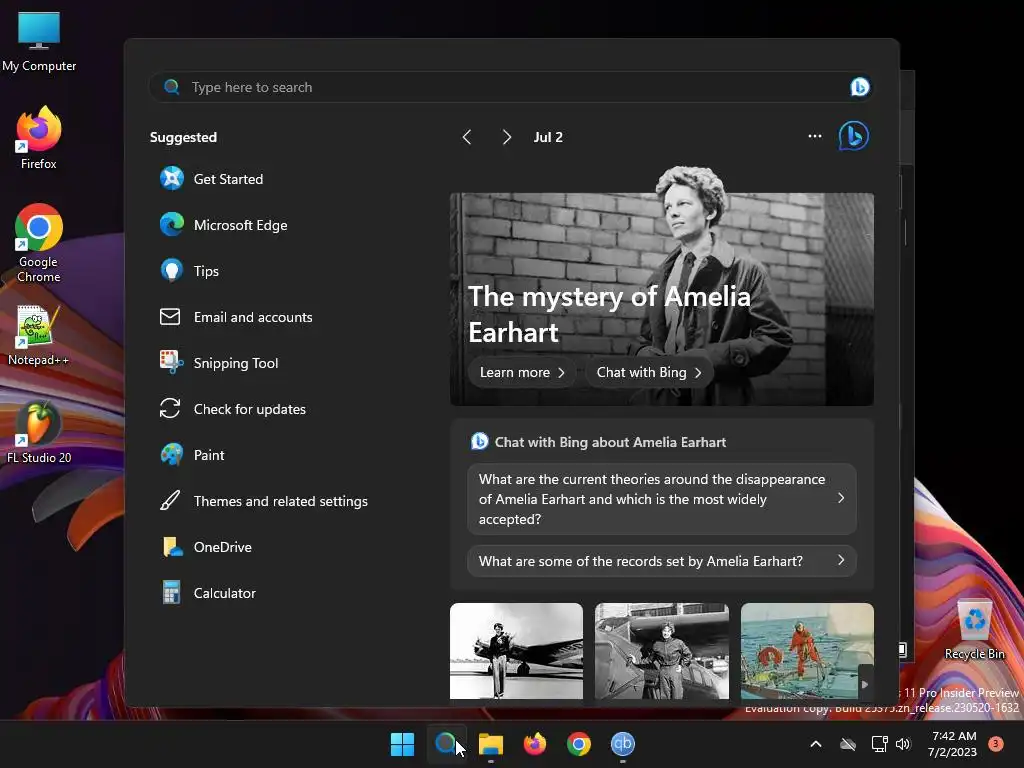Image resolution: width=1024 pixels, height=768 pixels.
Task: Click Chat with Bing button
Action: [x=648, y=372]
